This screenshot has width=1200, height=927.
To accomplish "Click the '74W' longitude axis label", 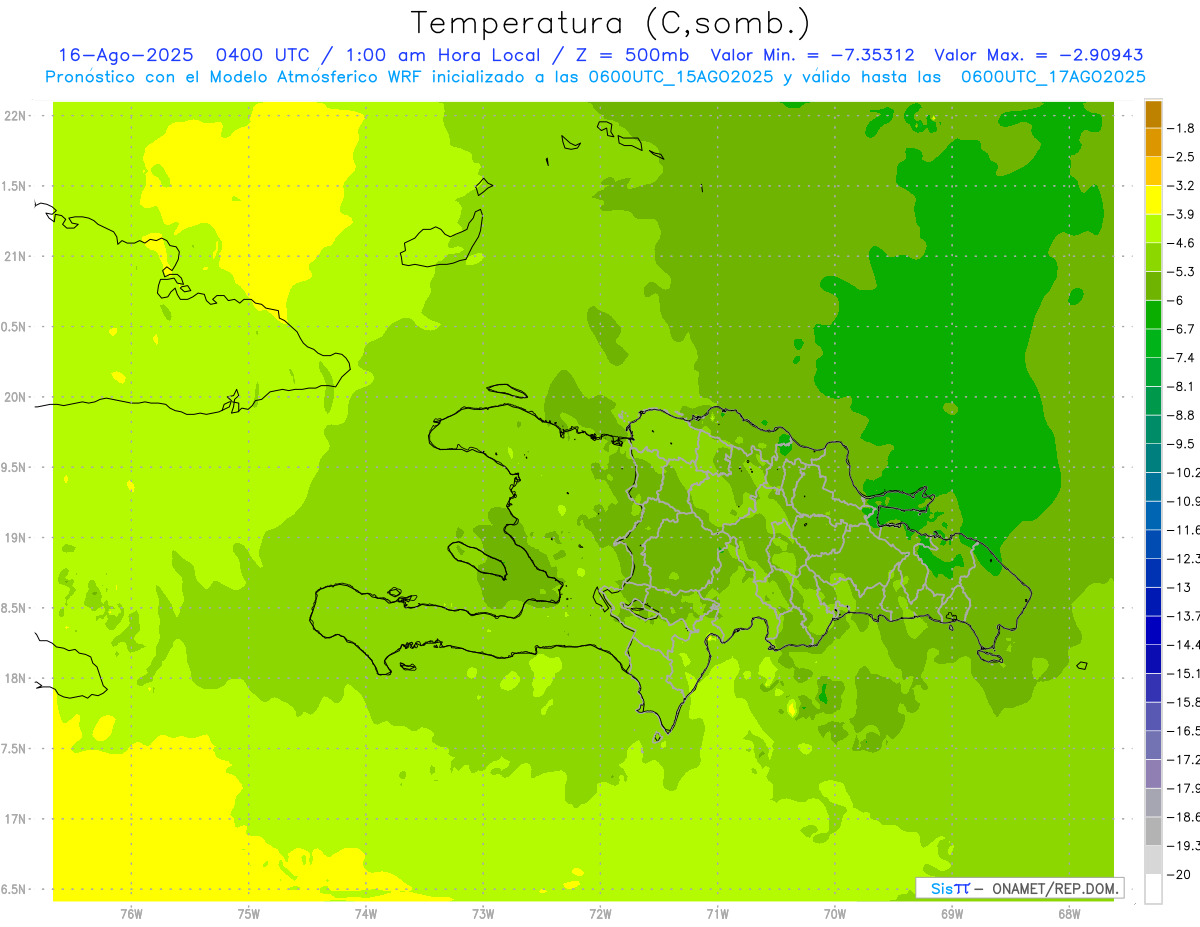I will point(366,913).
